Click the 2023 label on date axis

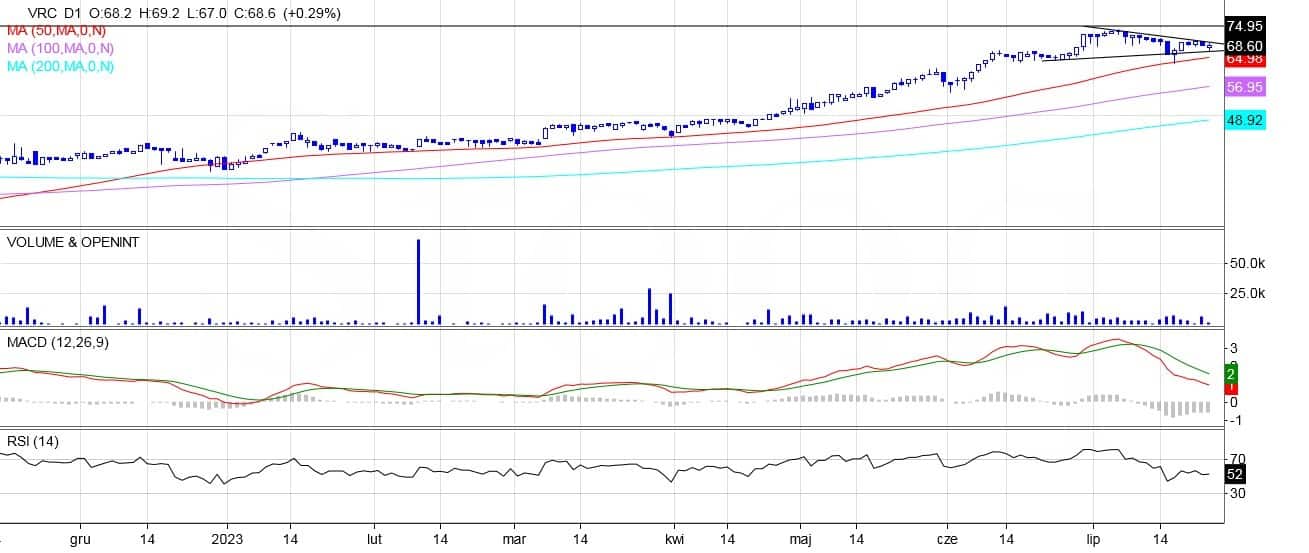click(227, 538)
